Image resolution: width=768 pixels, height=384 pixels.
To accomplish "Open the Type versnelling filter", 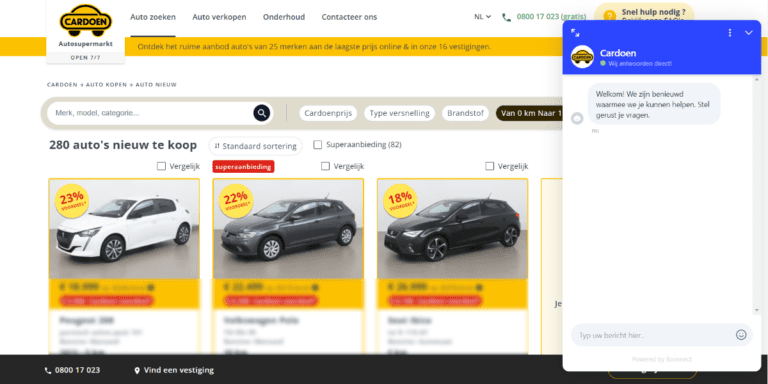I will coord(399,113).
